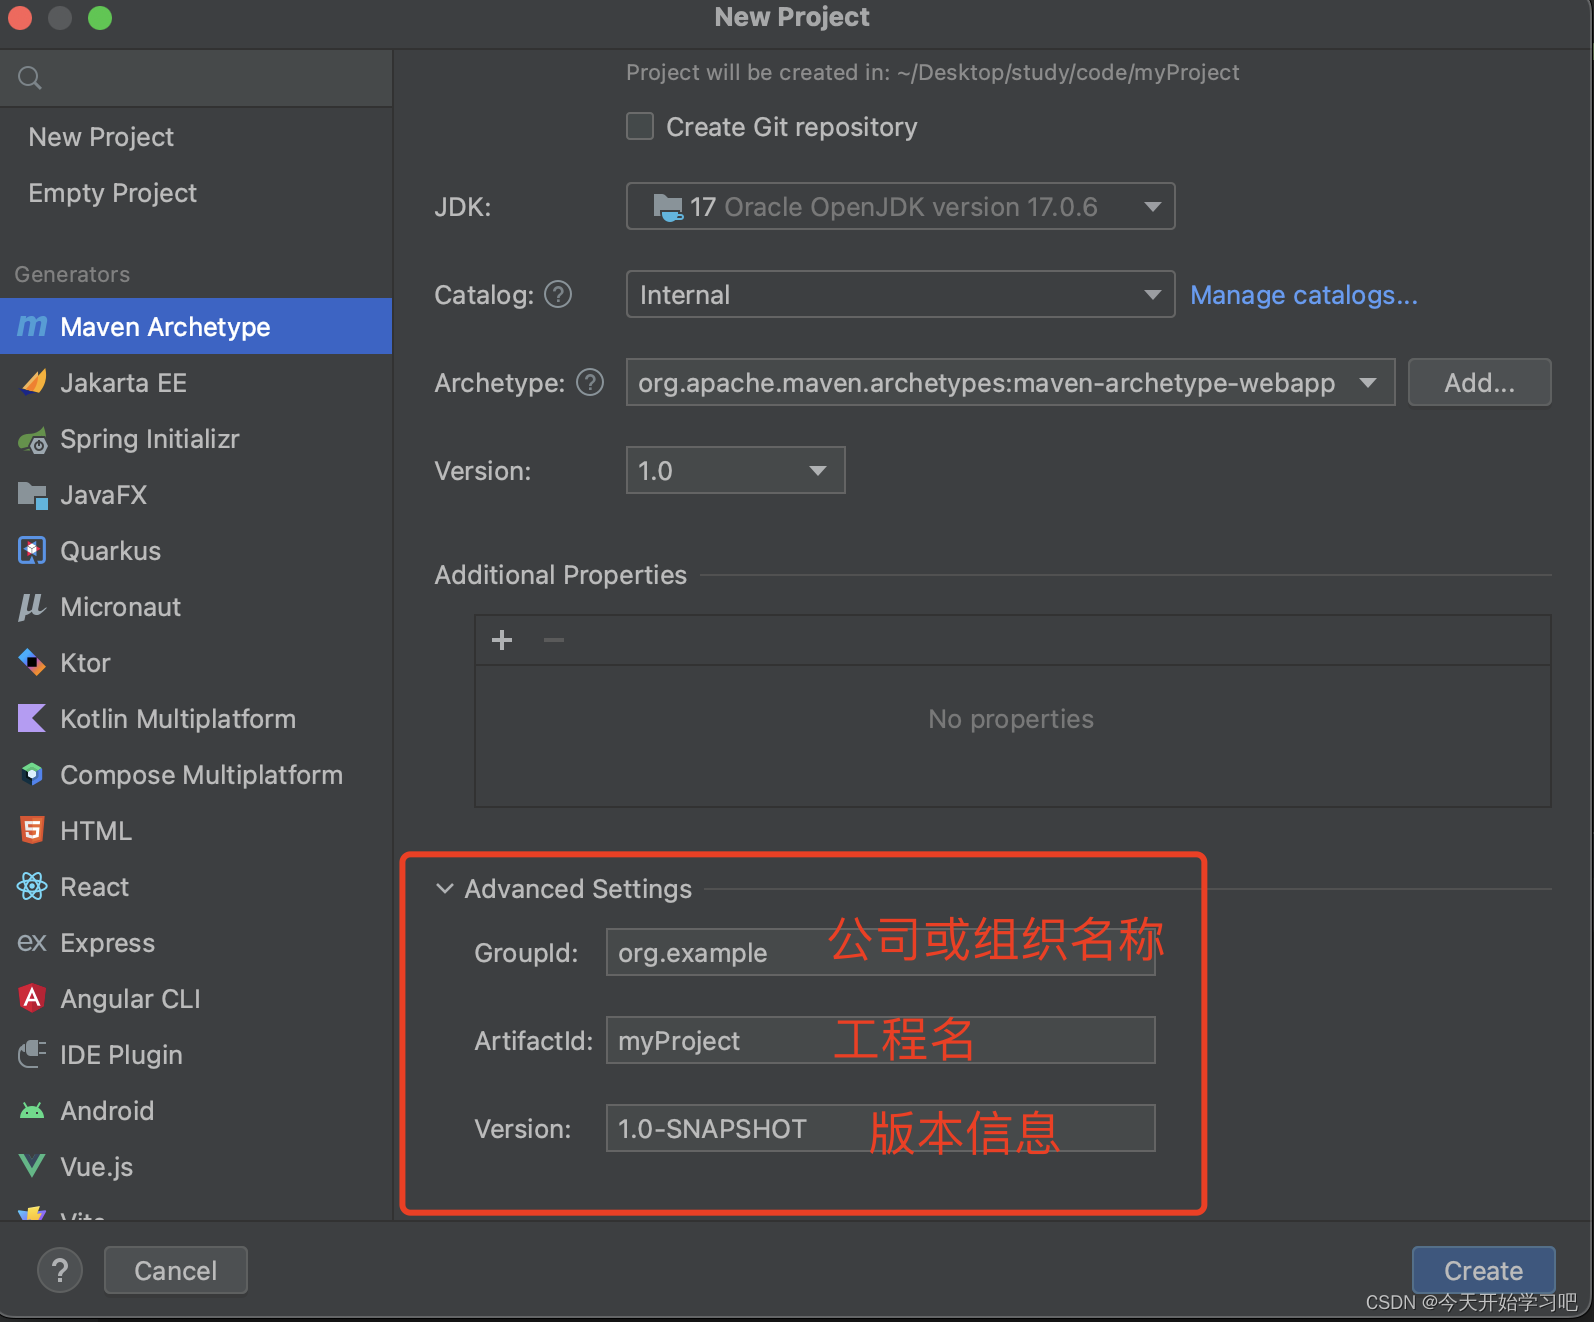Click the IDE Plugin plug icon
Viewport: 1594px width, 1322px height.
[32, 1054]
